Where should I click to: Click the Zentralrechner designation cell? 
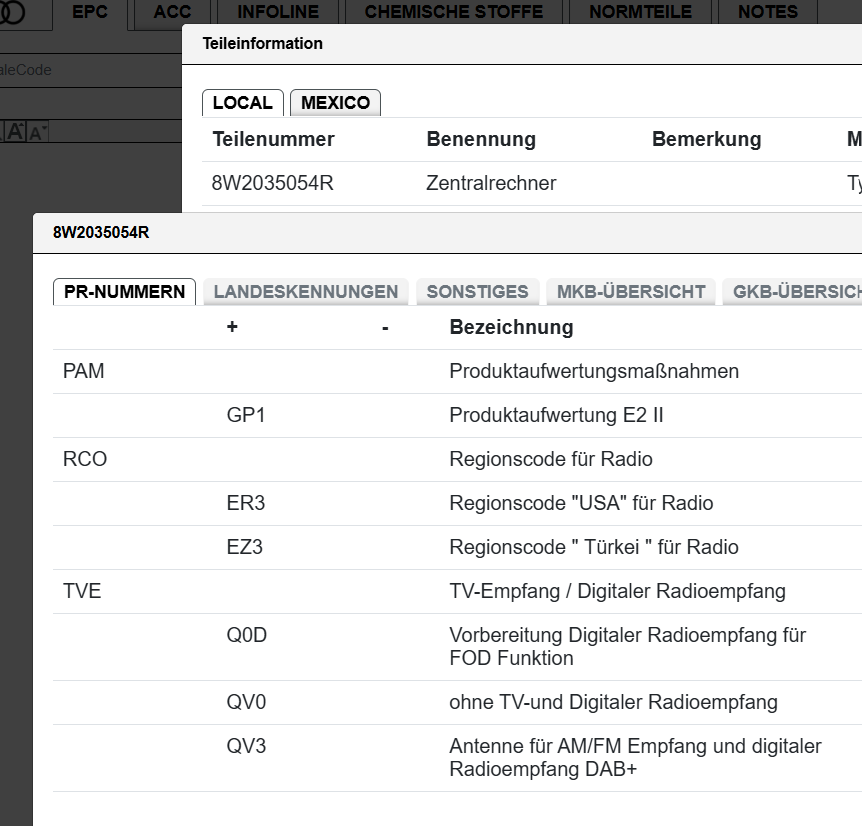(x=491, y=183)
